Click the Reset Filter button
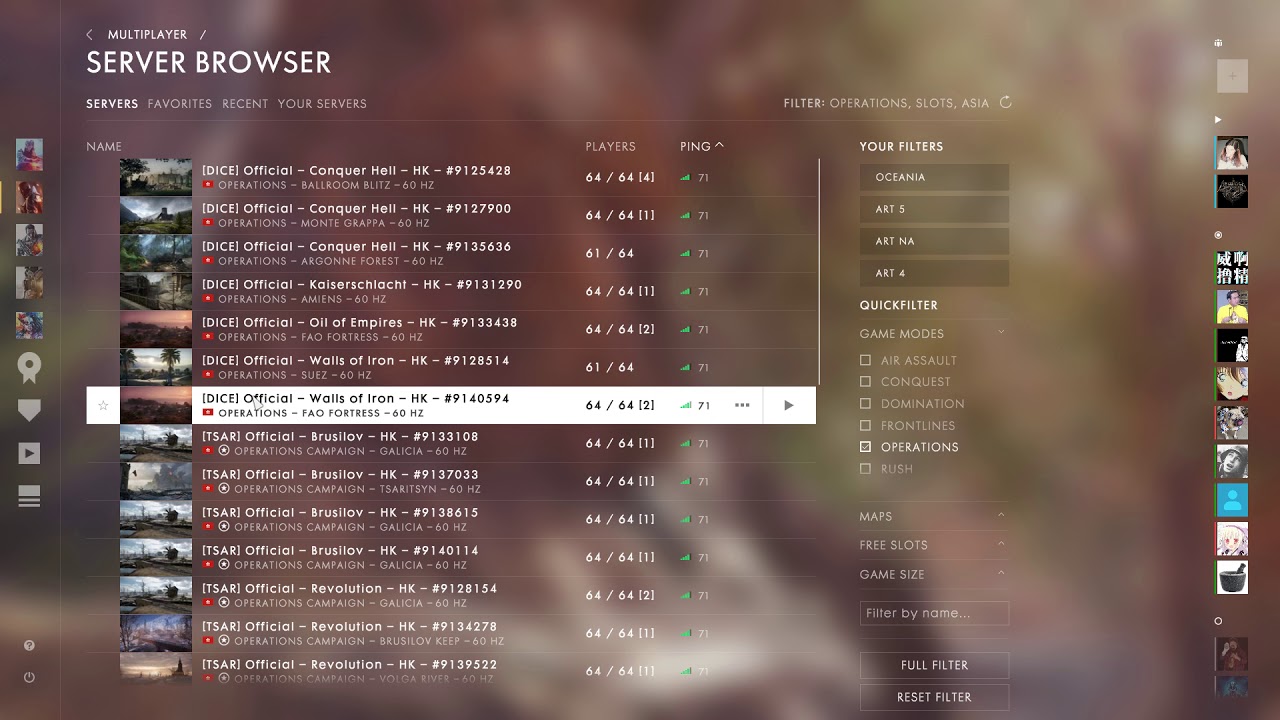 934,697
